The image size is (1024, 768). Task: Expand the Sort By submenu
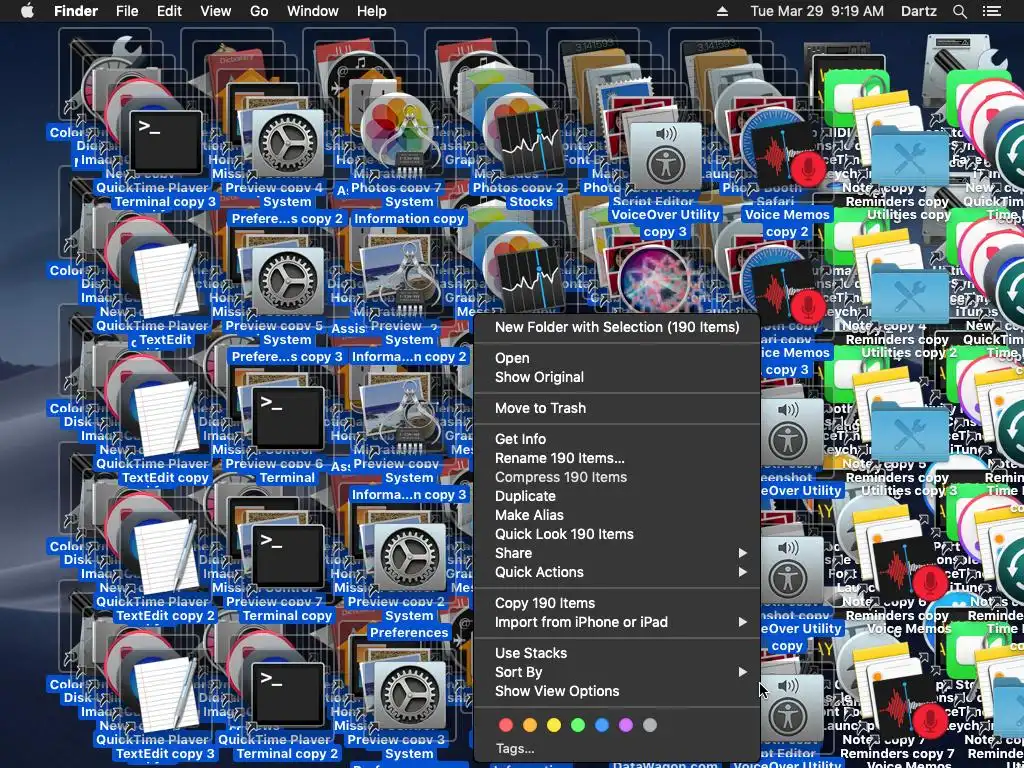click(x=617, y=672)
